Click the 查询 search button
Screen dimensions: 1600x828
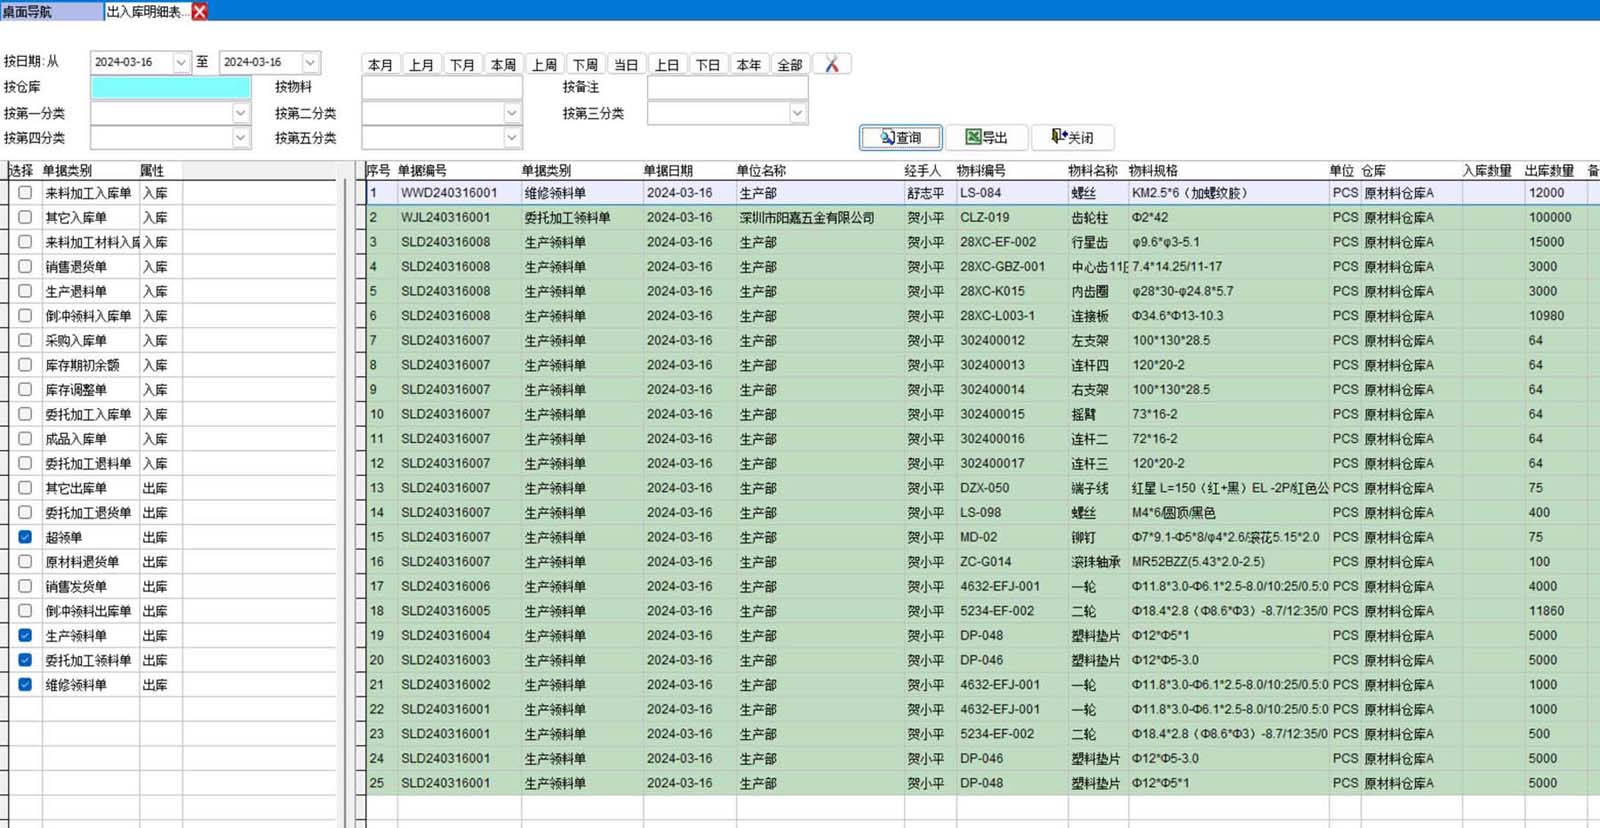900,137
